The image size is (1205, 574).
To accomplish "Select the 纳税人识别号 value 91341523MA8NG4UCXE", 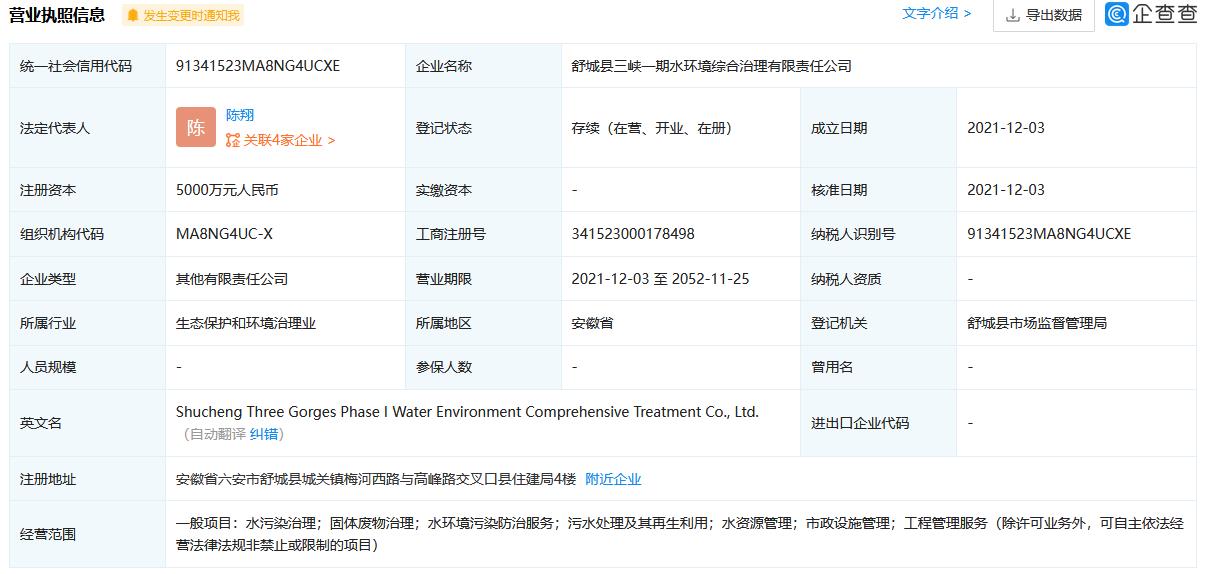I will (1049, 234).
